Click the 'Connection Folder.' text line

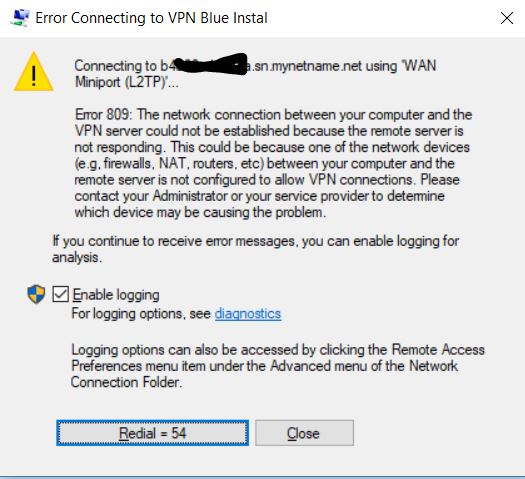126,382
